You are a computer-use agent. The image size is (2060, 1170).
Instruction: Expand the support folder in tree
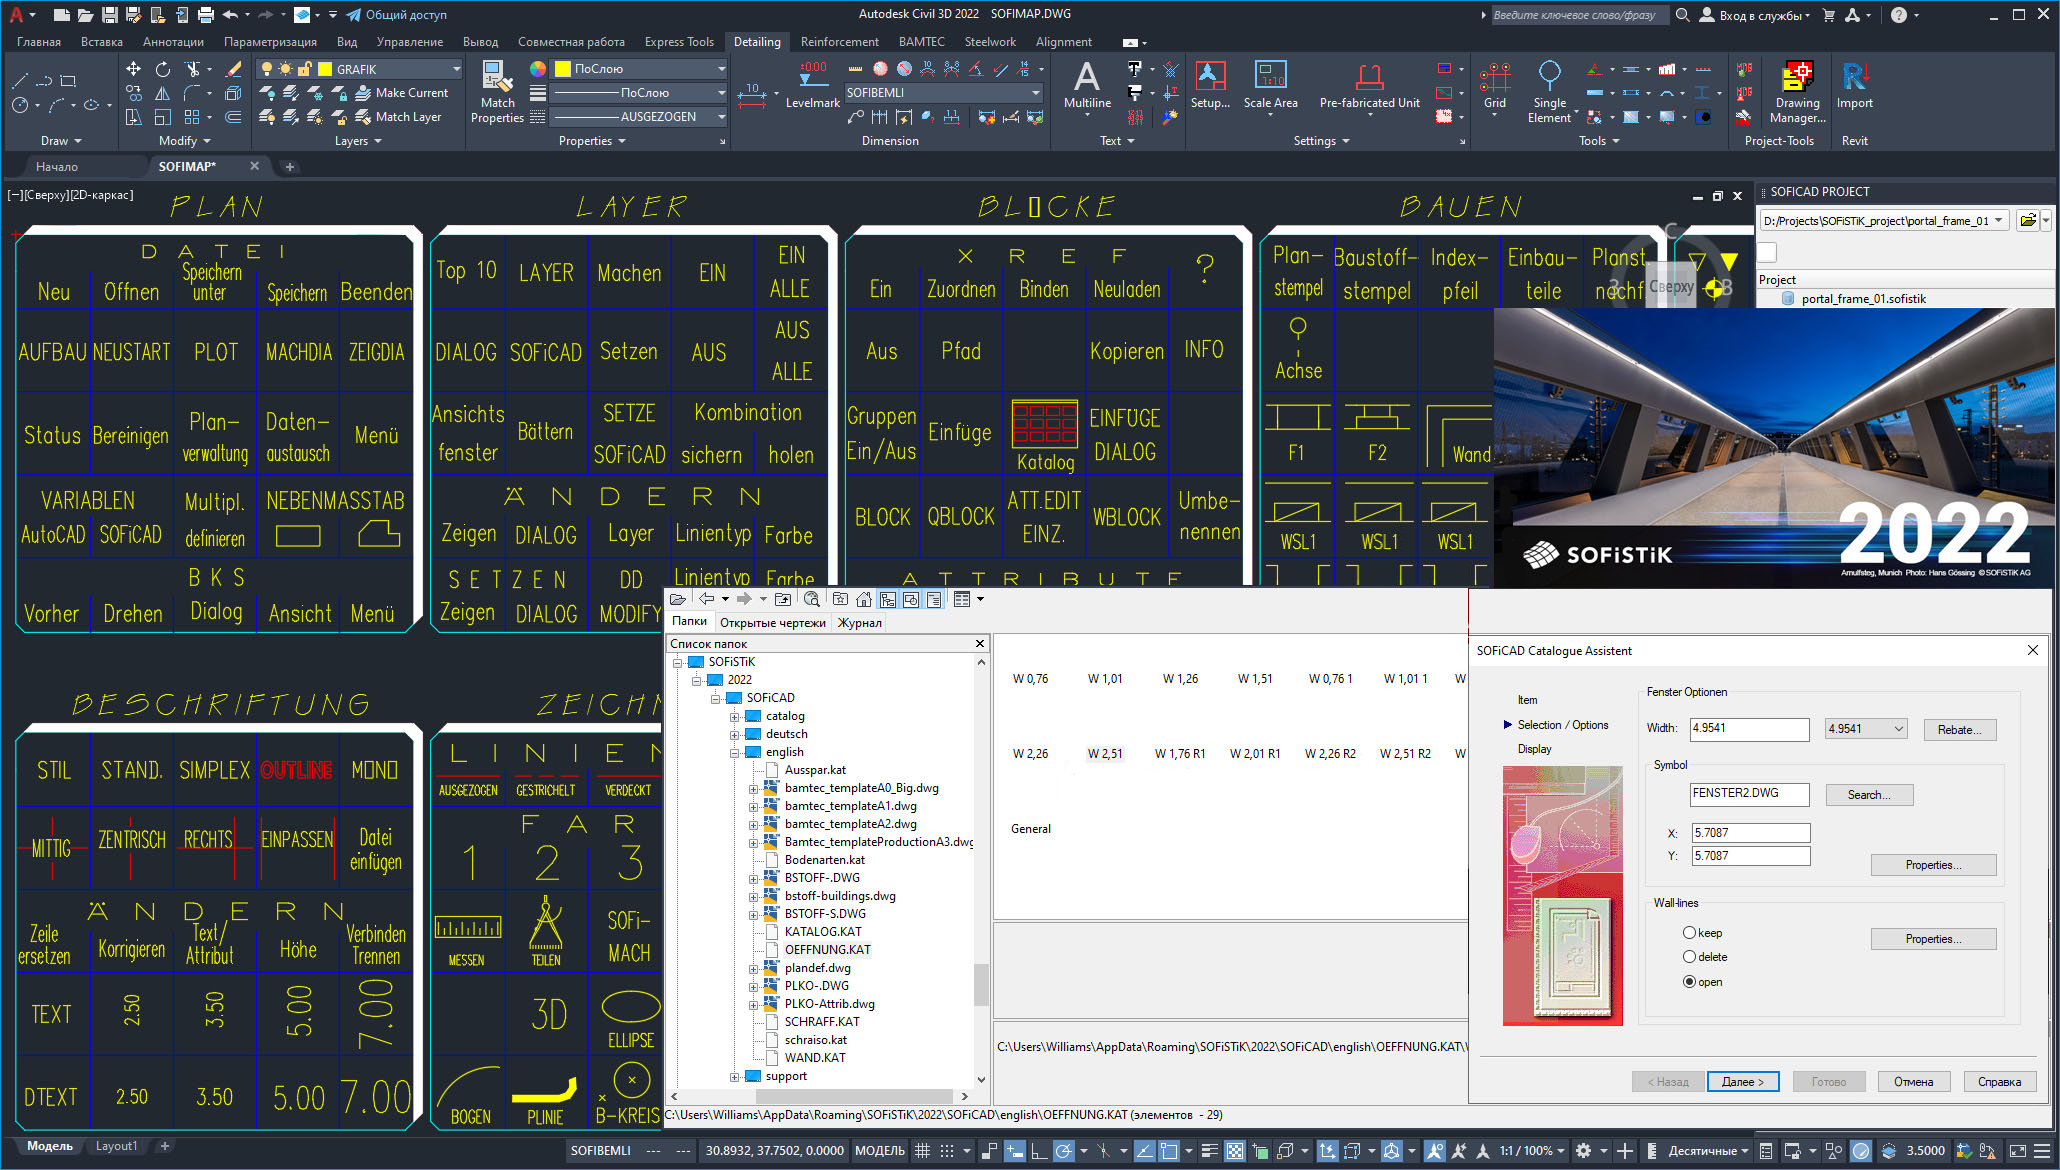734,1076
